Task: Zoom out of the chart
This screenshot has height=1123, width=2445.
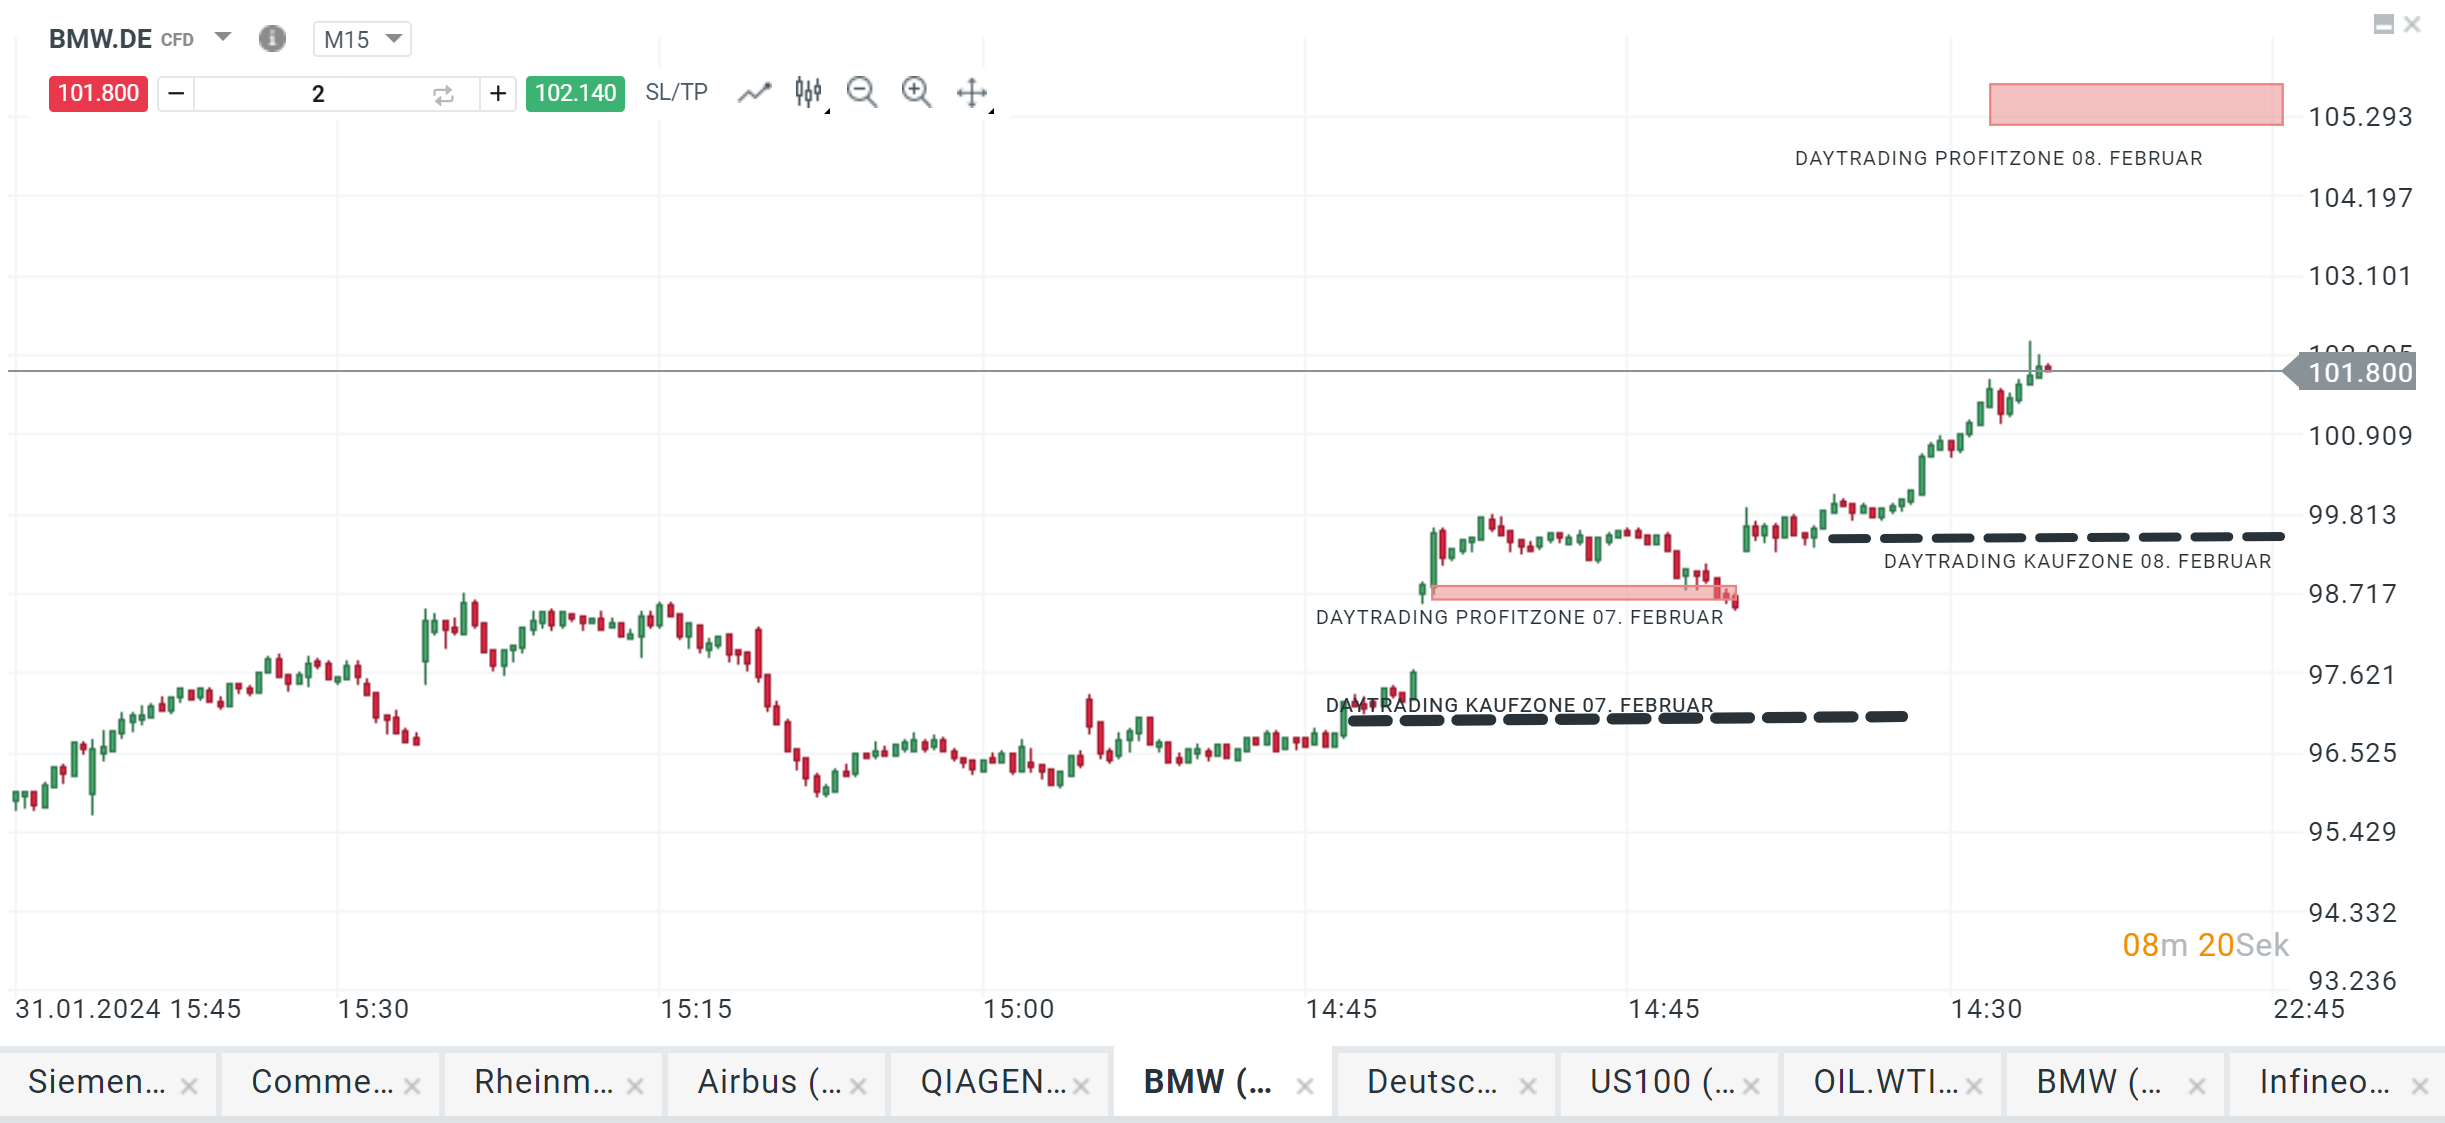Action: tap(862, 93)
